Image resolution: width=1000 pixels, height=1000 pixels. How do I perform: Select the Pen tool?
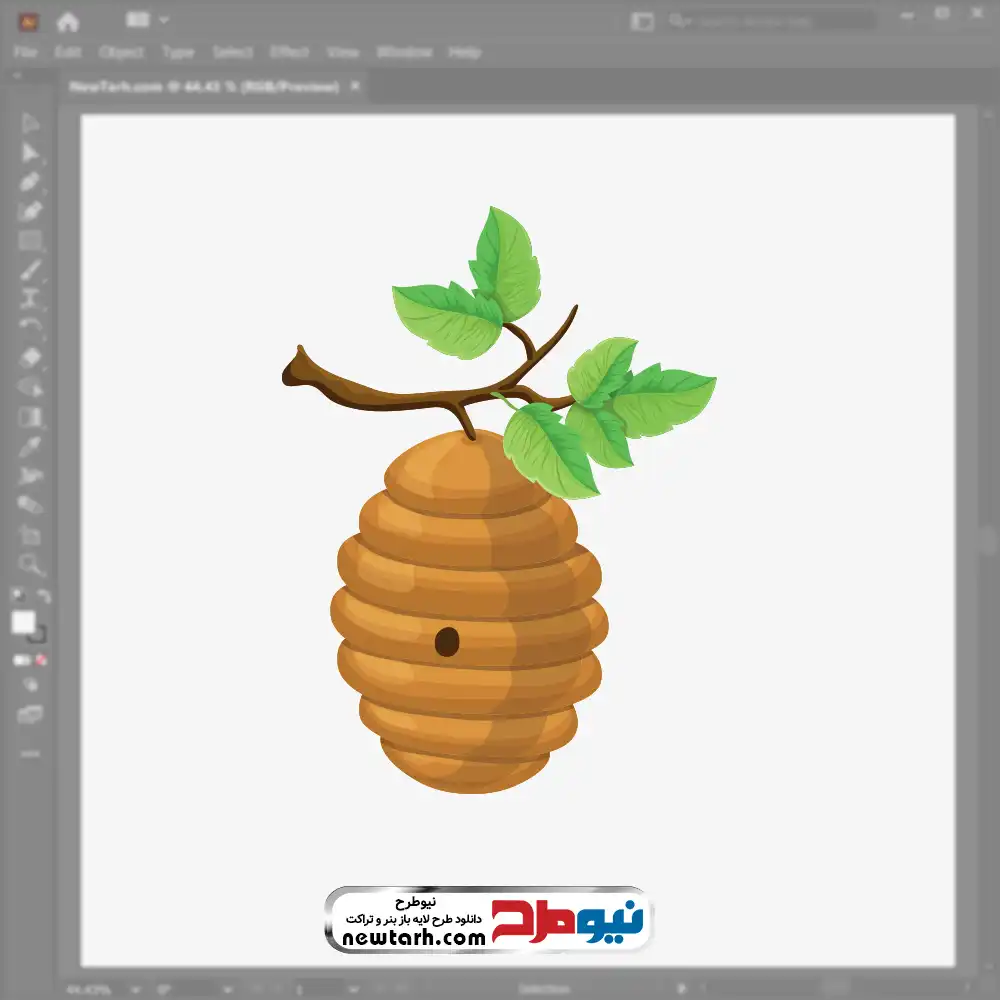pos(30,182)
